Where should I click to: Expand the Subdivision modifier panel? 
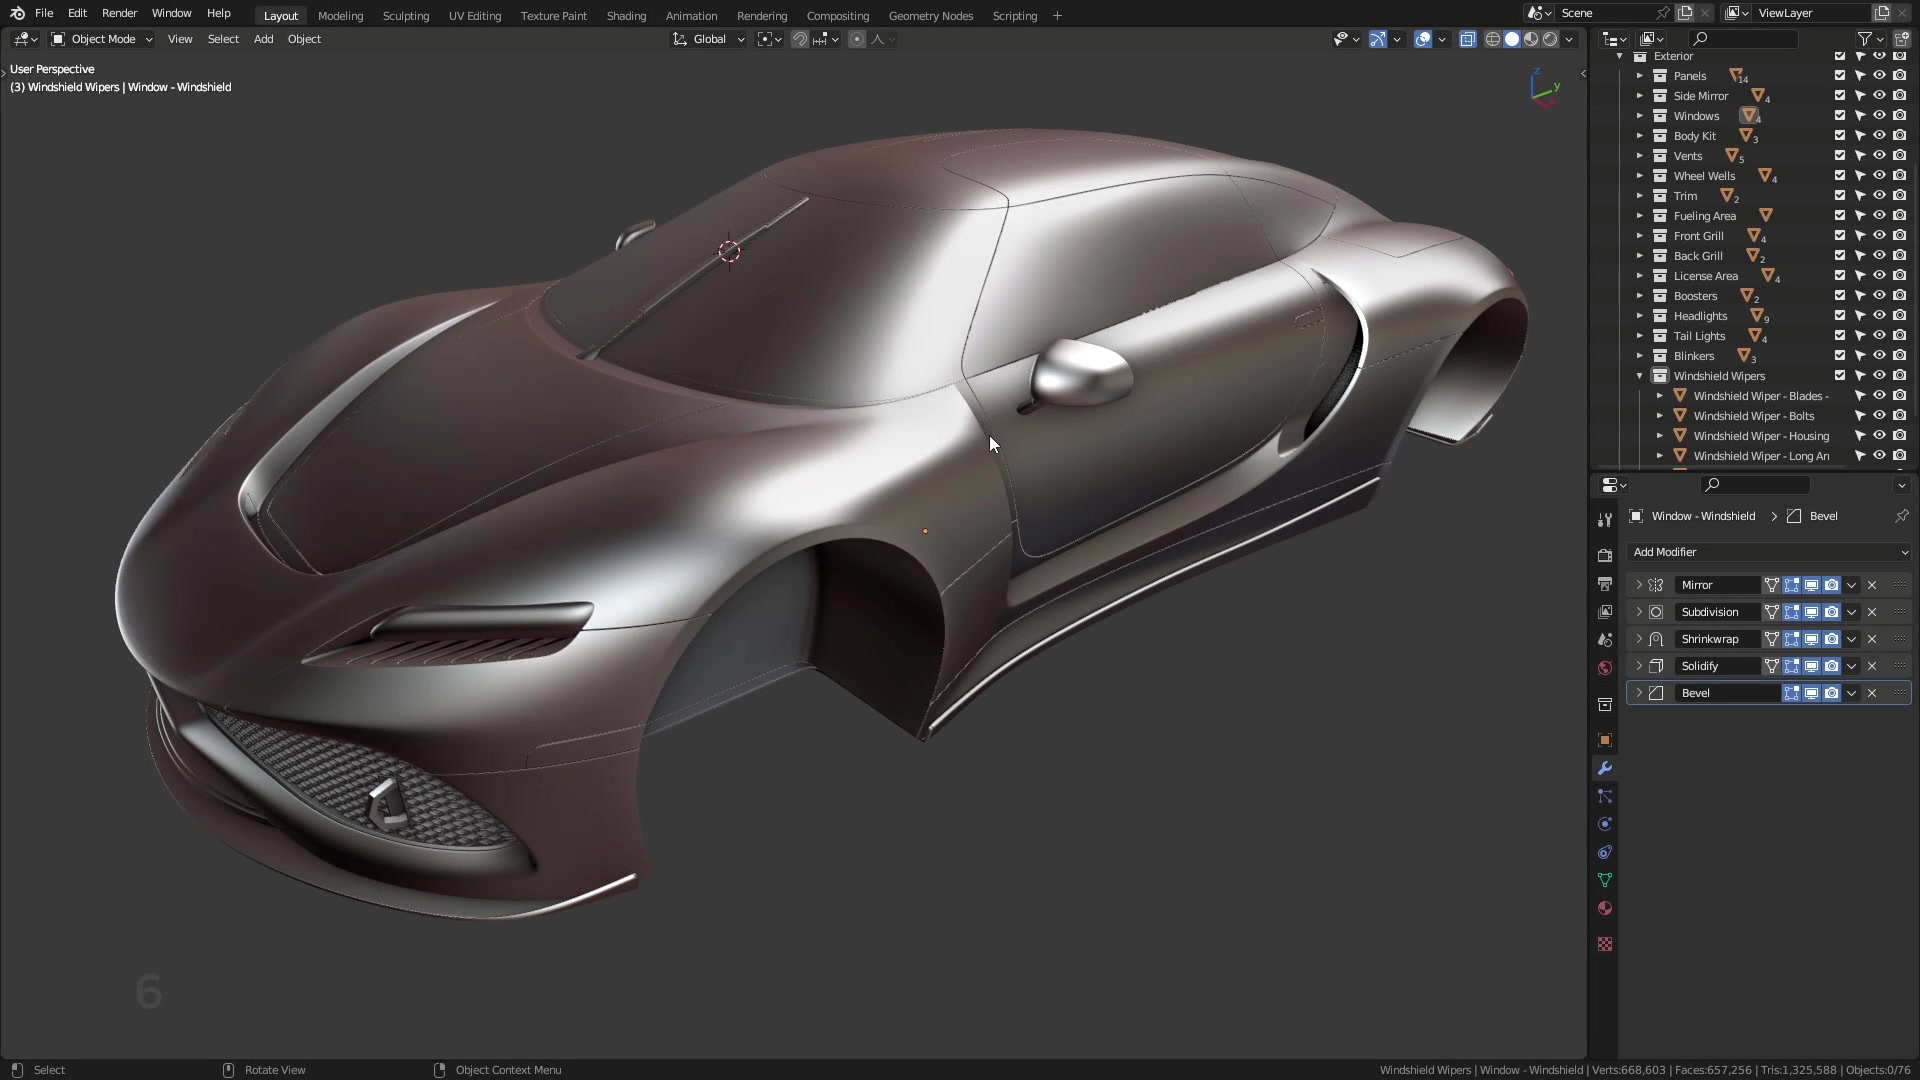[1639, 612]
